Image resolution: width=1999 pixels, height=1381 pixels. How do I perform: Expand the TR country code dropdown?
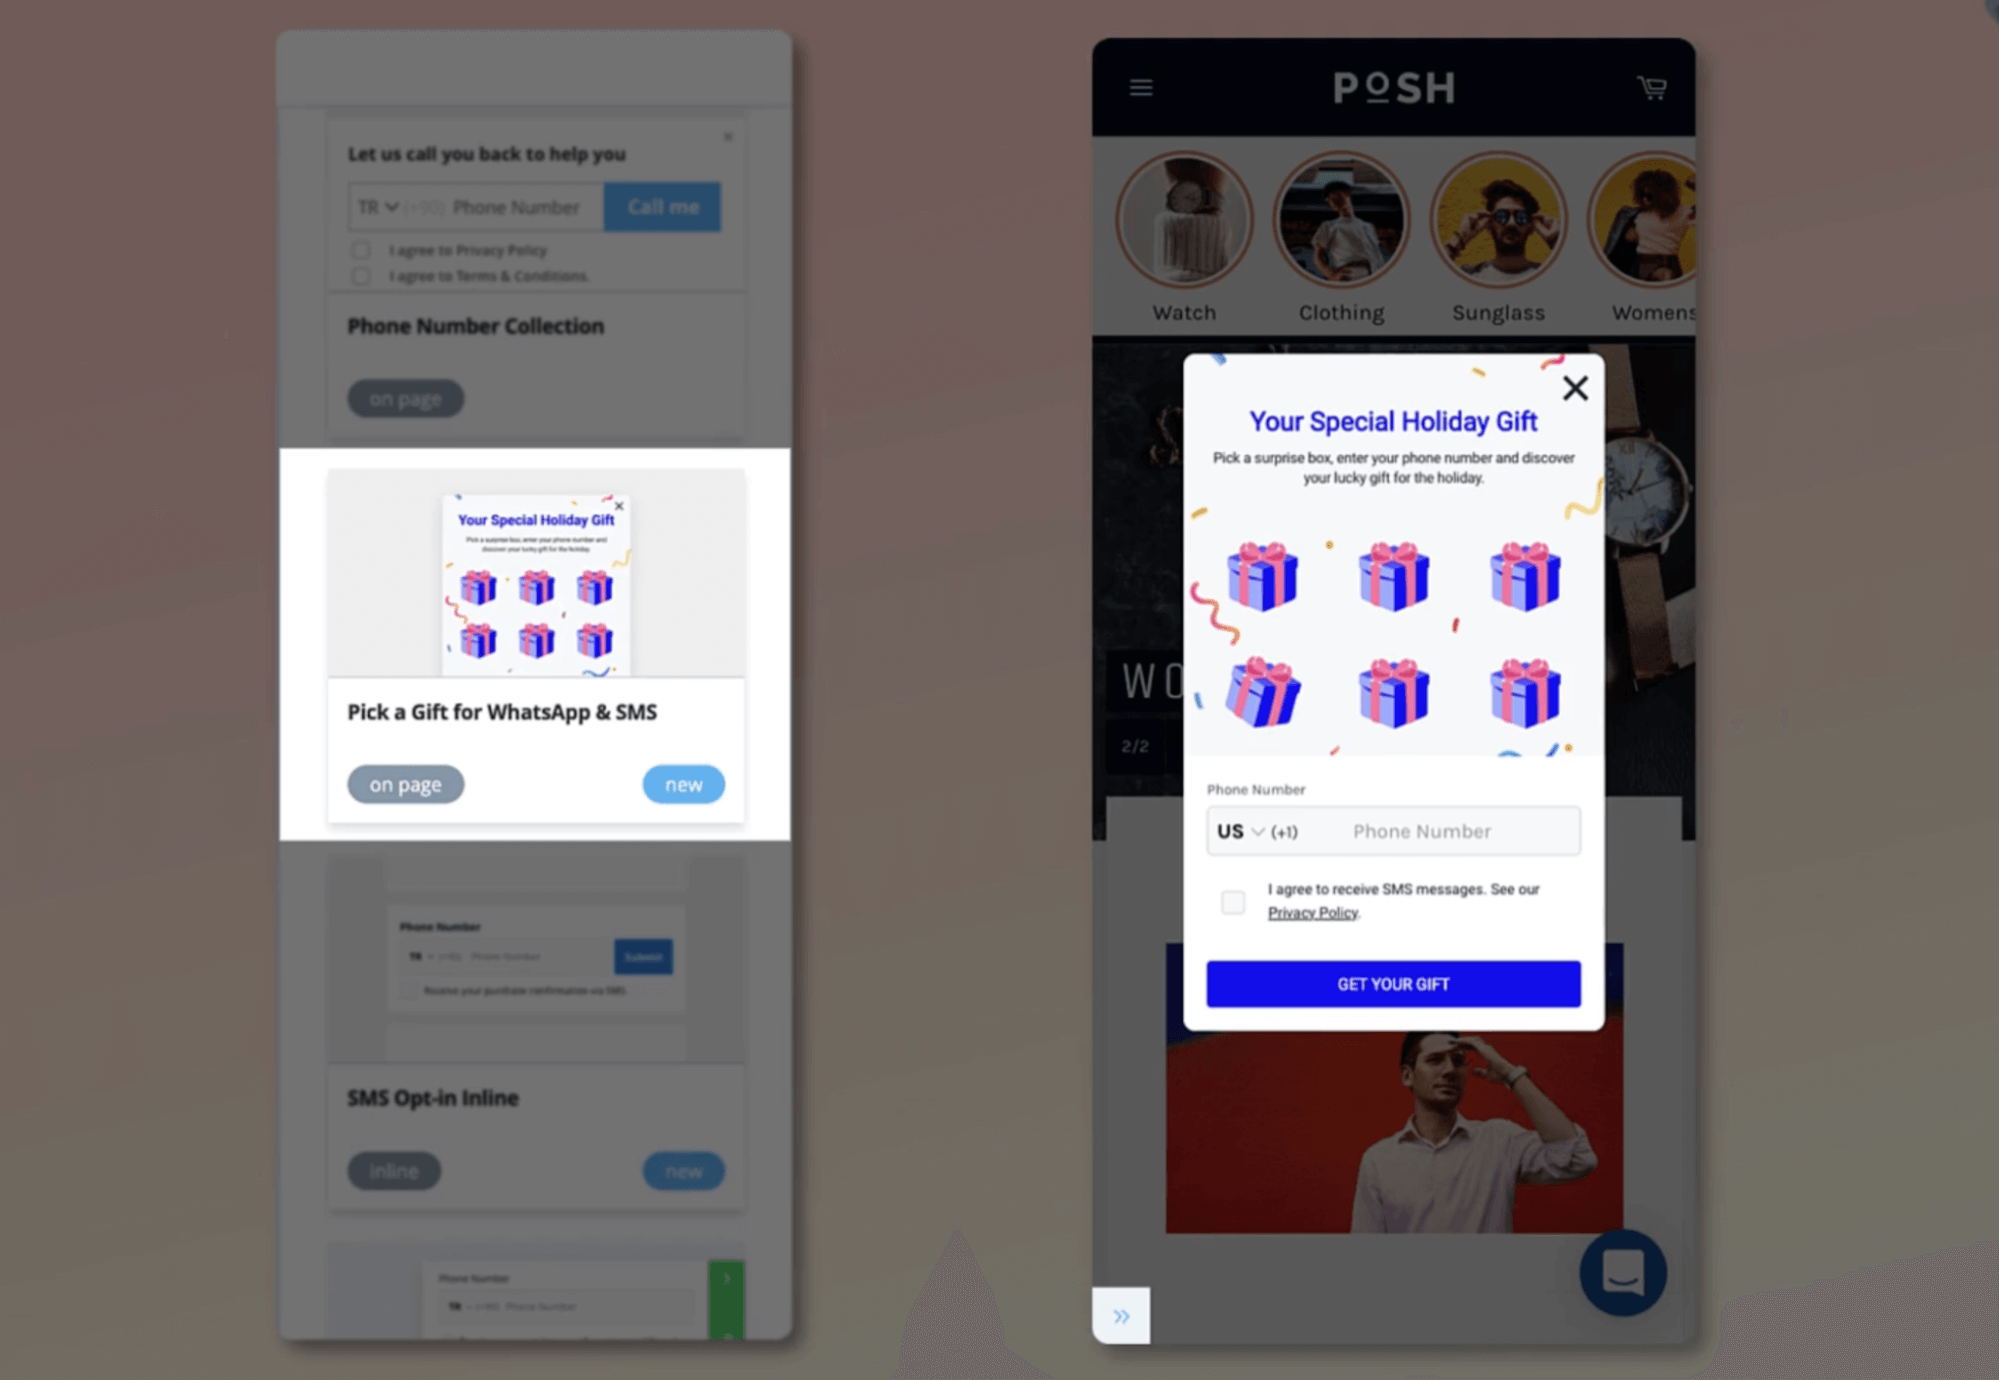point(375,205)
